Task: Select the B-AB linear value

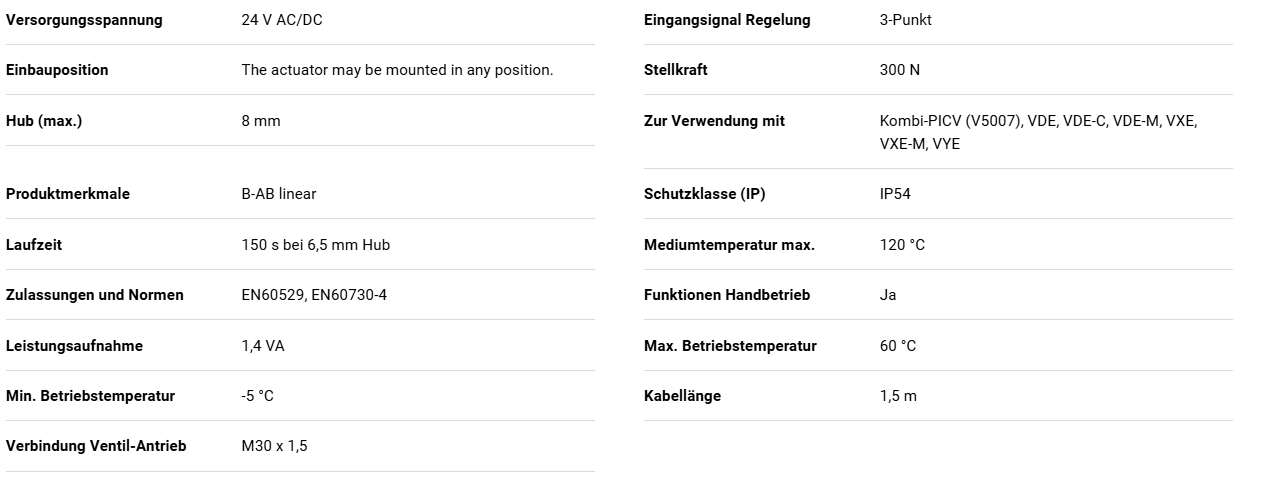Action: (279, 194)
